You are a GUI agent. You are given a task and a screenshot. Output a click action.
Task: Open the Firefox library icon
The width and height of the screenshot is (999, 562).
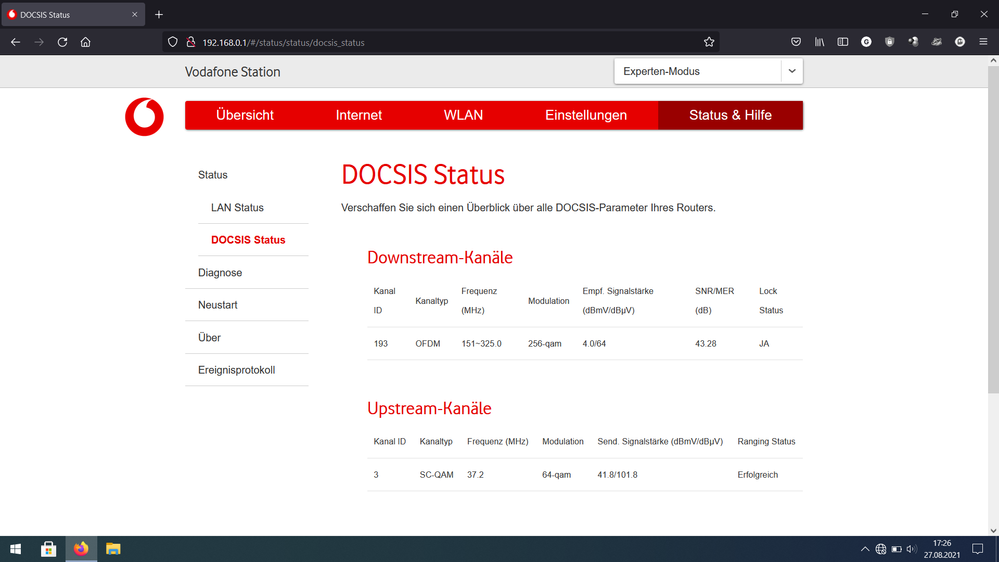pos(819,42)
